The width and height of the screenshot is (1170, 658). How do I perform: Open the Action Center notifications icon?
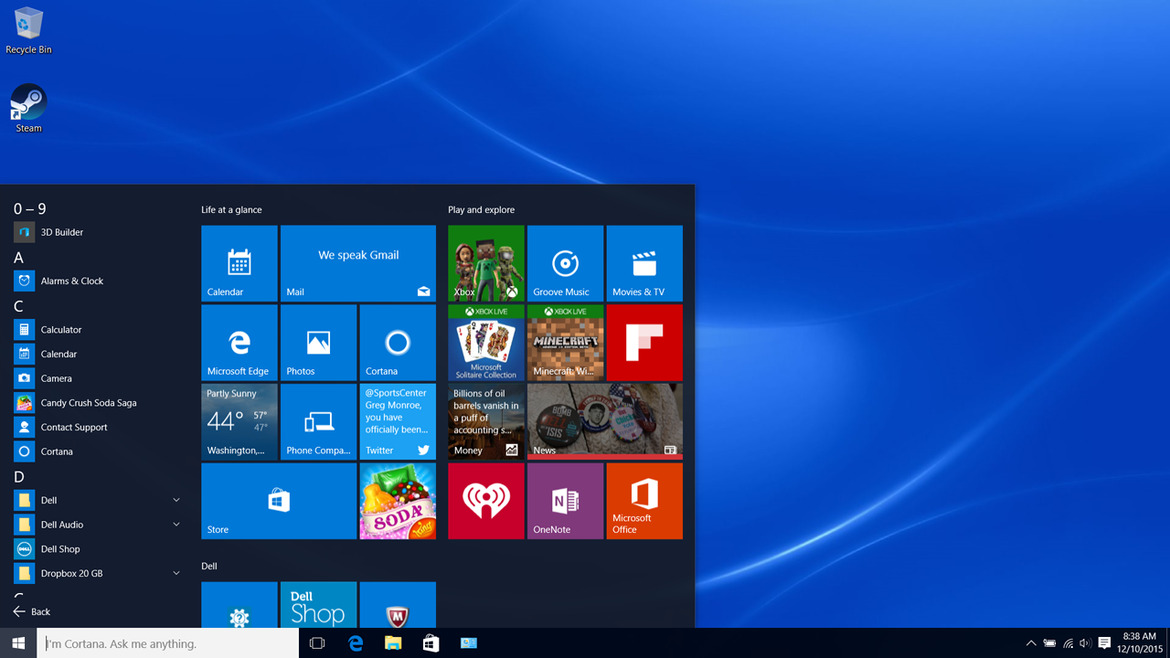tap(1104, 643)
